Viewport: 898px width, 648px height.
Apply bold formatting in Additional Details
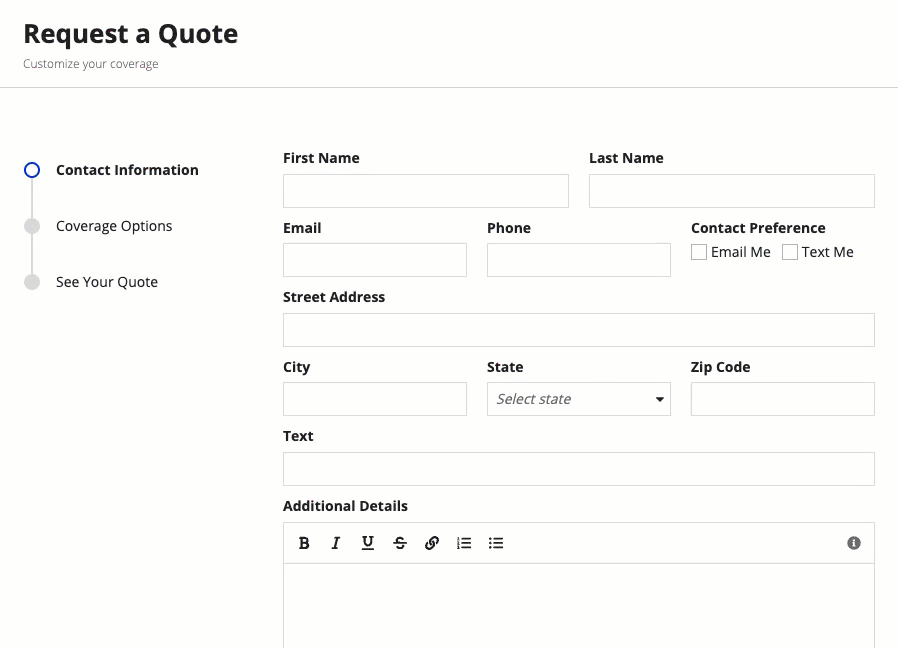coord(304,543)
